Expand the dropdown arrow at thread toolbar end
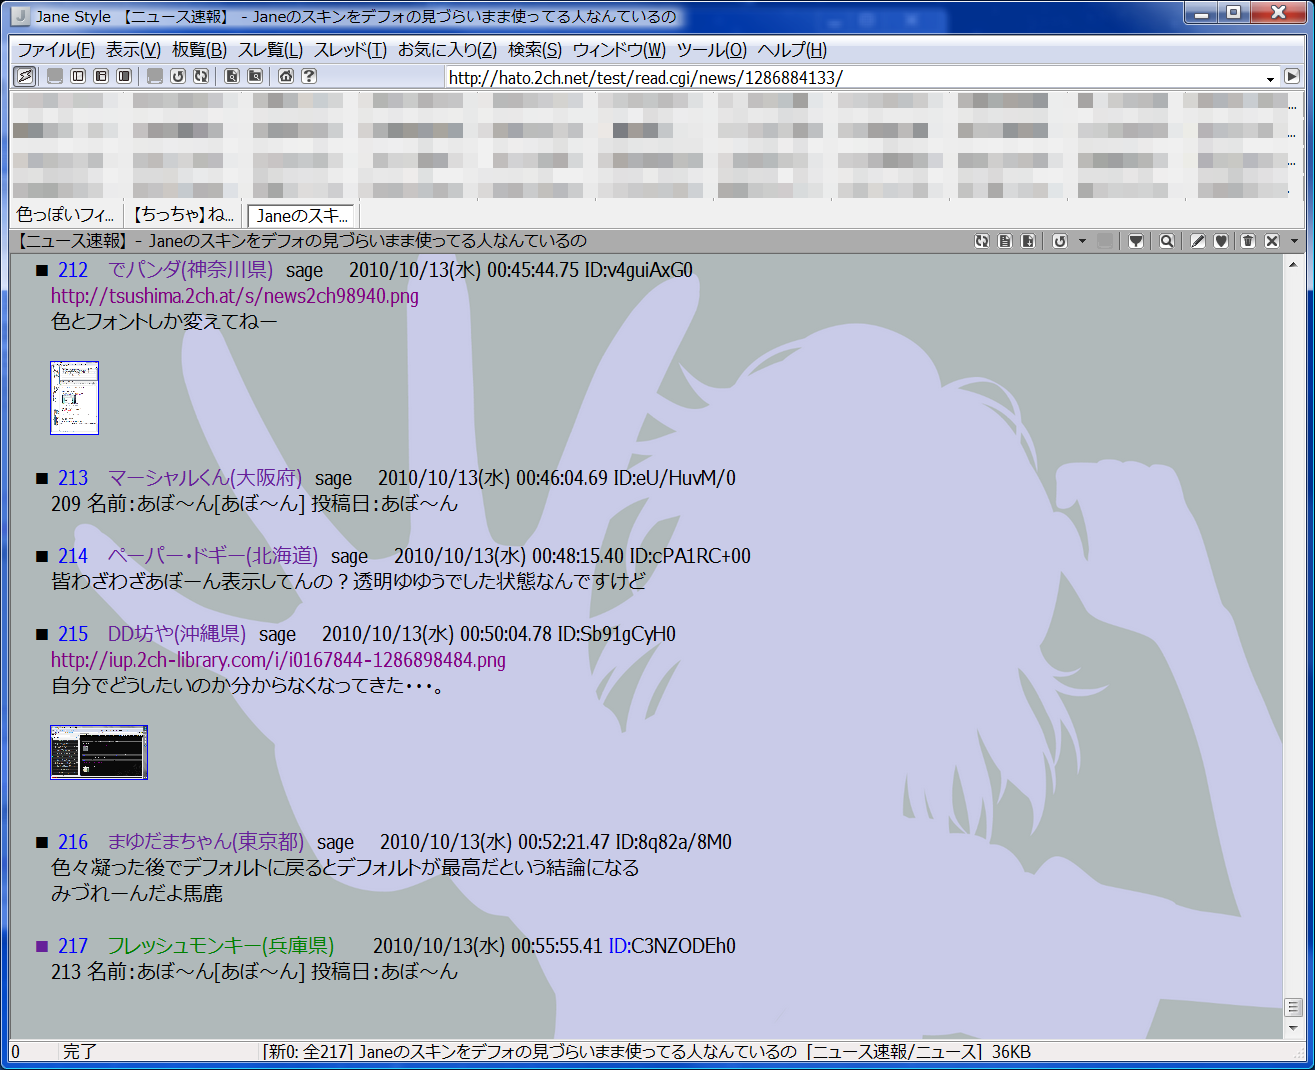The height and width of the screenshot is (1070, 1315). tap(1294, 241)
